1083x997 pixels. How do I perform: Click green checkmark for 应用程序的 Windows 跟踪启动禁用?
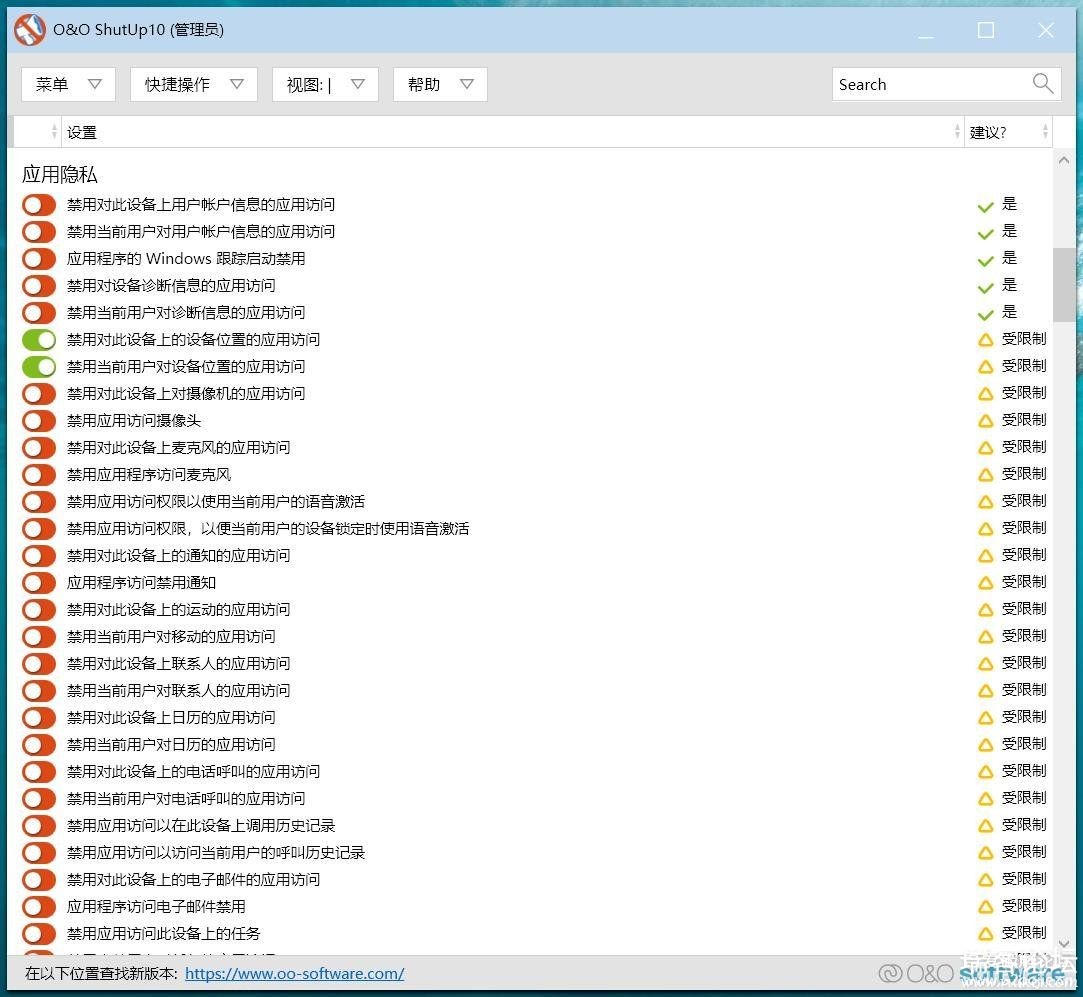tap(986, 260)
